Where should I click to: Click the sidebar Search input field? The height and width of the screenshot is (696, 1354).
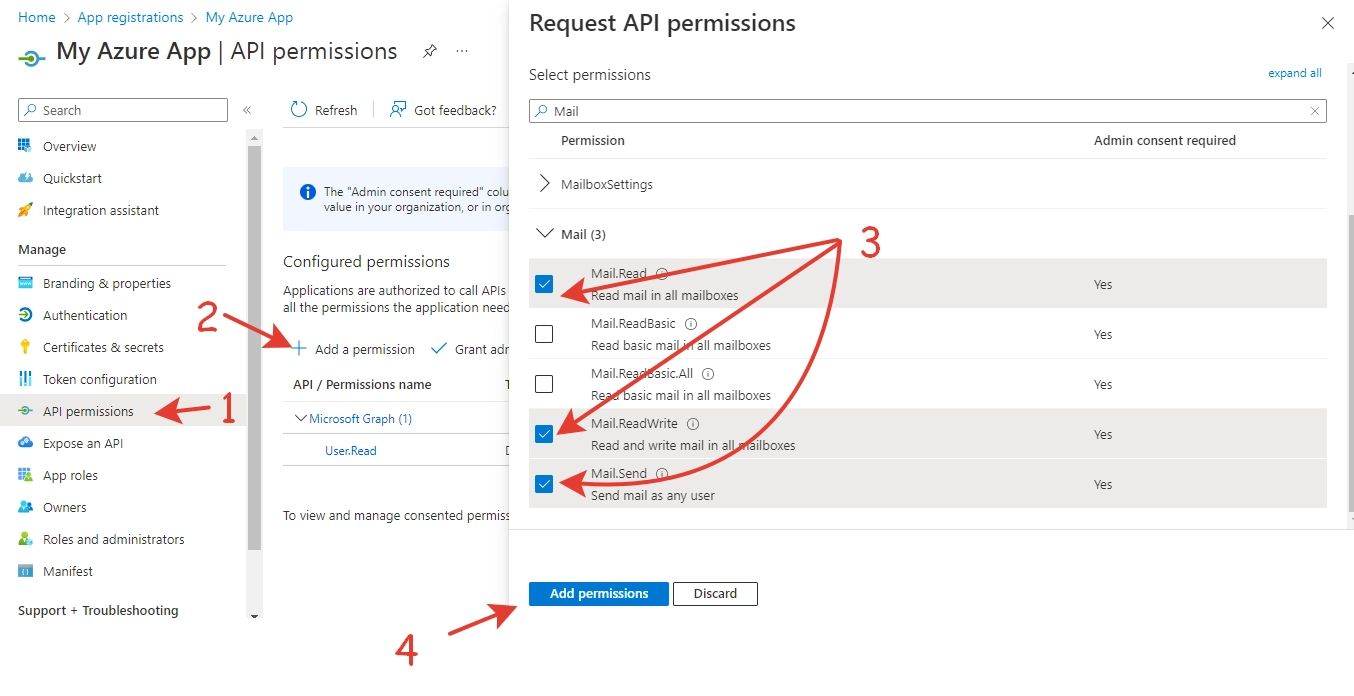tap(123, 110)
